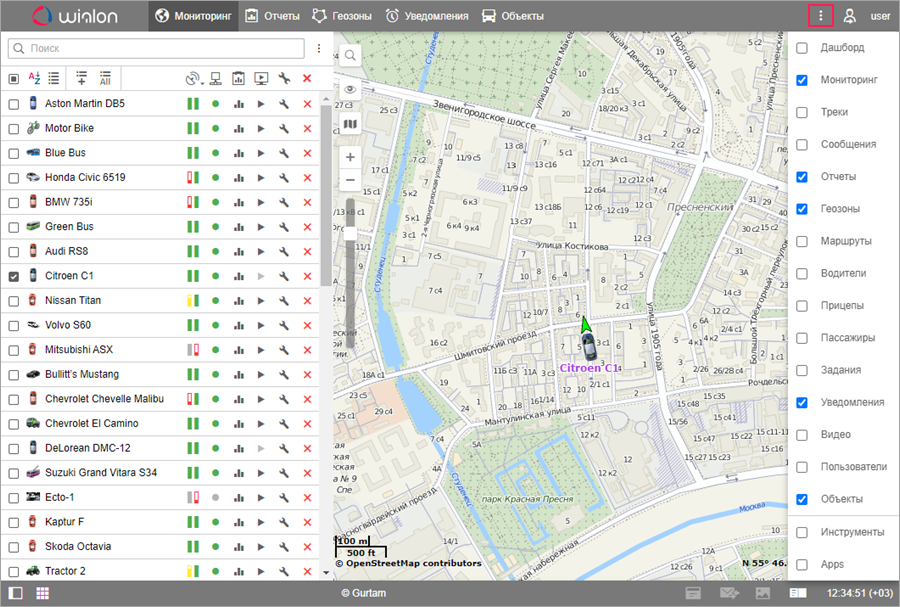Screen dimensions: 900x607
Task: Toggle left panel layout in bottom bar
Action: click(x=15, y=593)
